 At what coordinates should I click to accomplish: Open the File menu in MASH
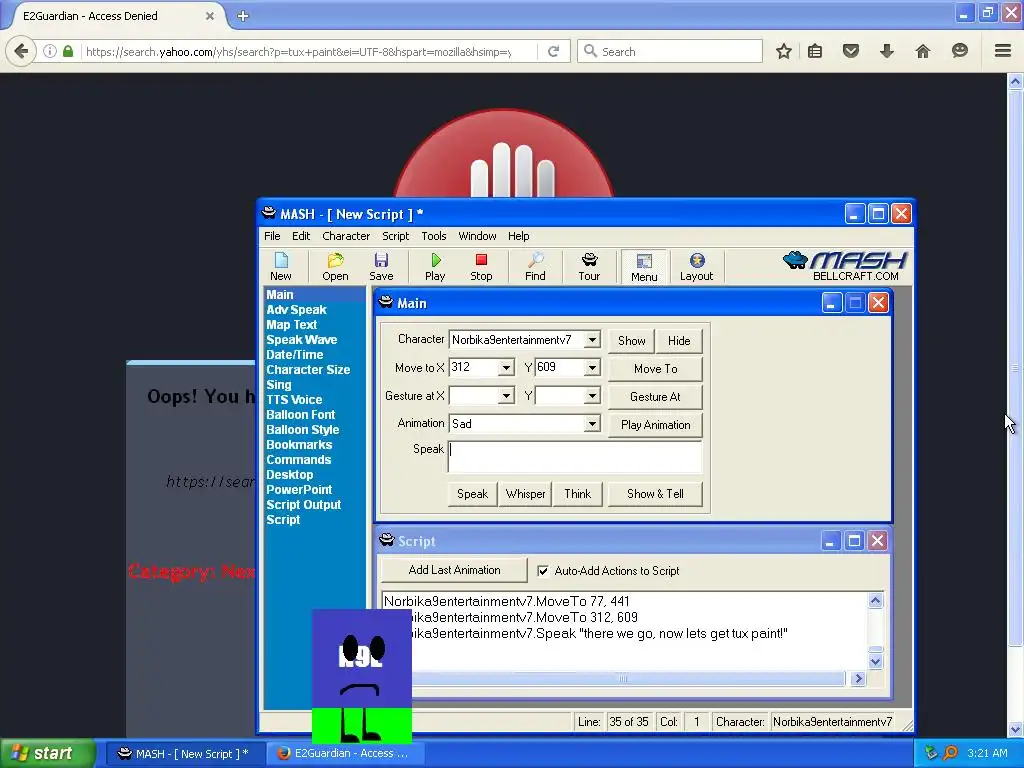coord(272,236)
